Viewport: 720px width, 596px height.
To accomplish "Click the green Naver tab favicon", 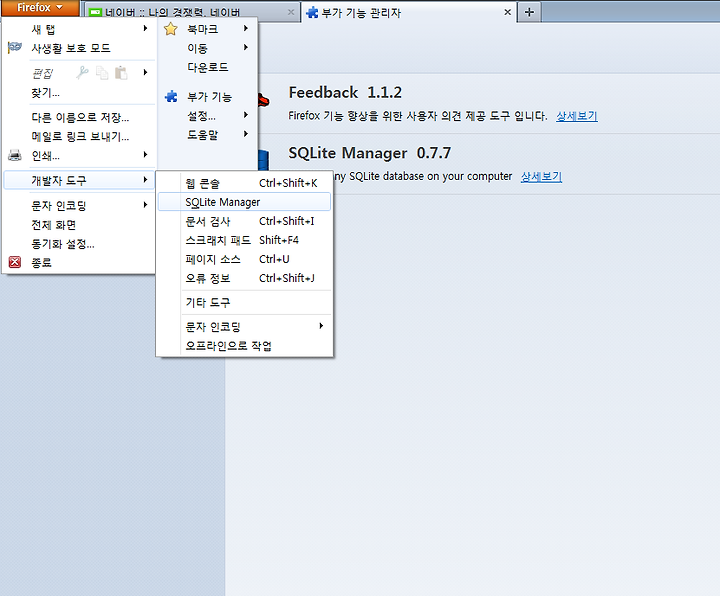I will [x=95, y=13].
